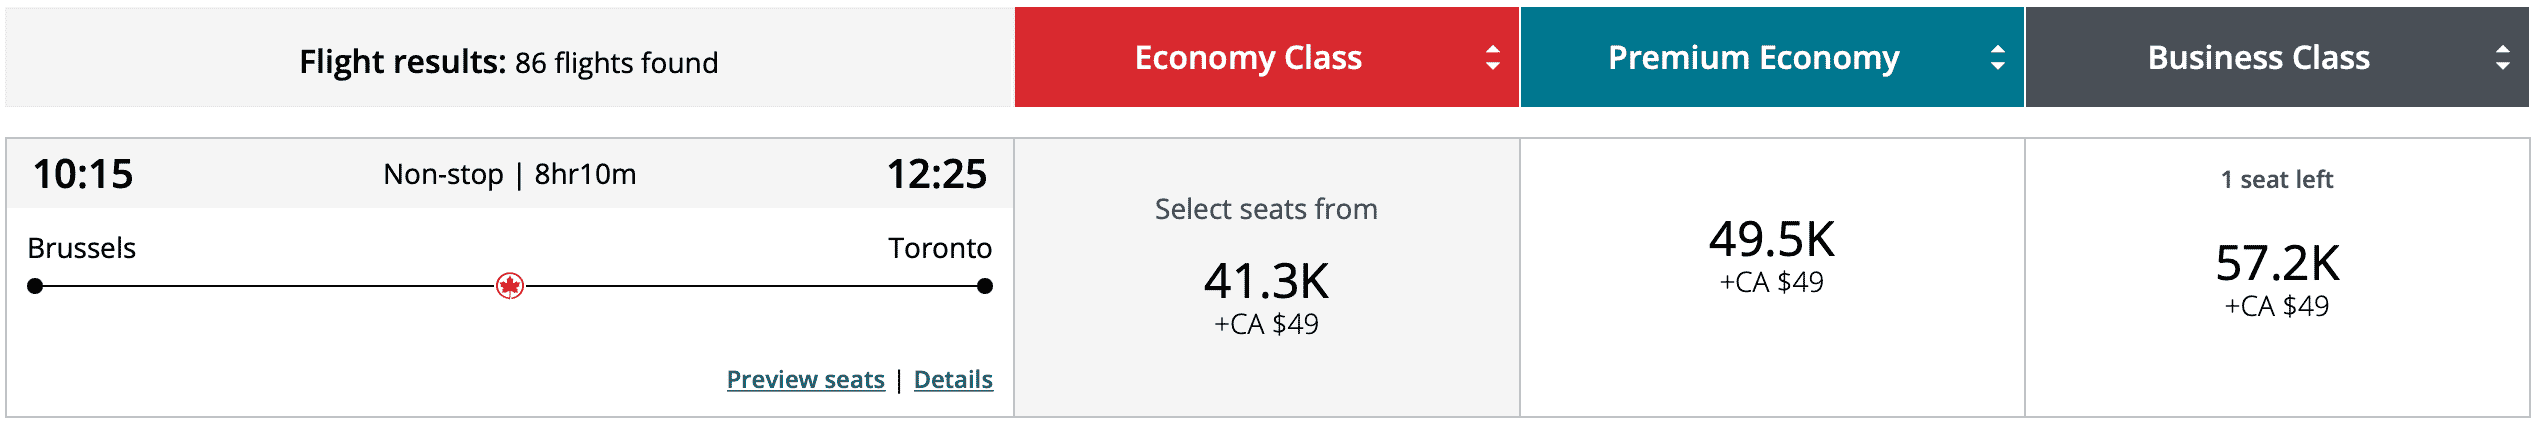Click the Air Canada maple leaf logo
The image size is (2536, 428).
(510, 286)
